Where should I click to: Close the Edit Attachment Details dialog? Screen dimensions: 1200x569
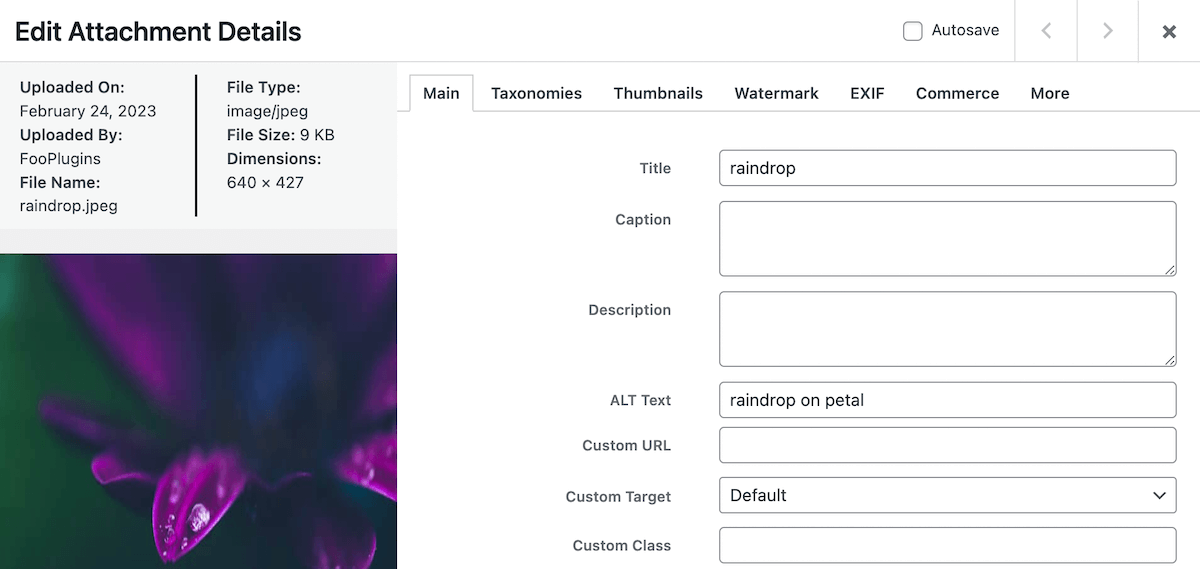pos(1169,31)
